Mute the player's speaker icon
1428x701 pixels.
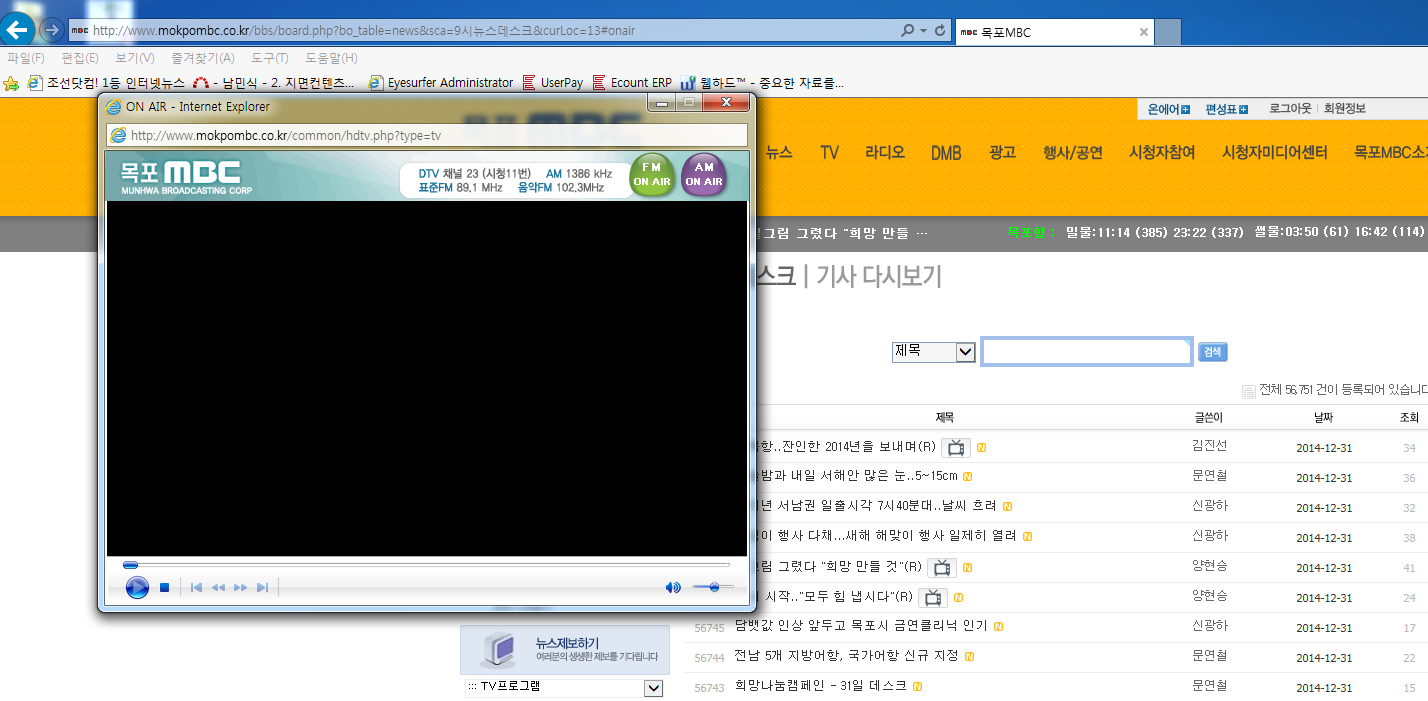click(x=673, y=588)
